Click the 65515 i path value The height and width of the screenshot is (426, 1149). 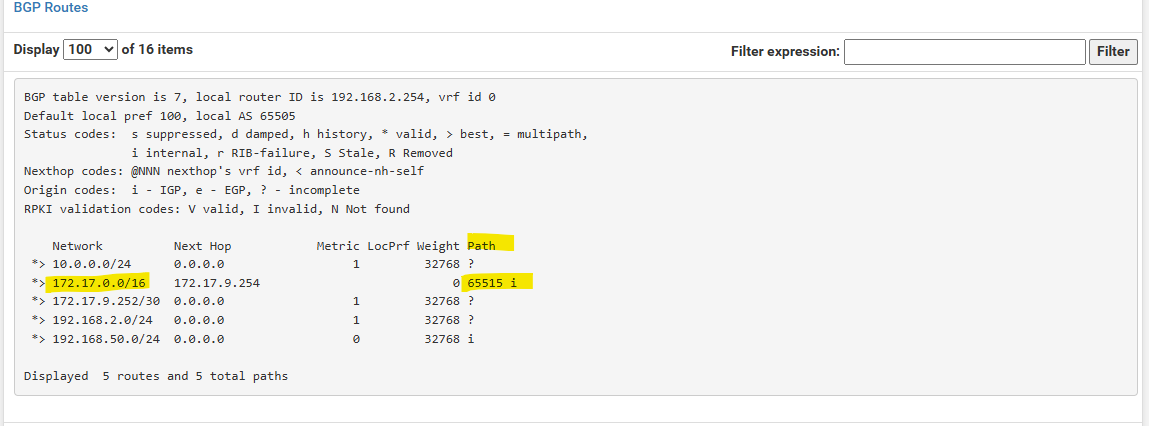tap(489, 283)
